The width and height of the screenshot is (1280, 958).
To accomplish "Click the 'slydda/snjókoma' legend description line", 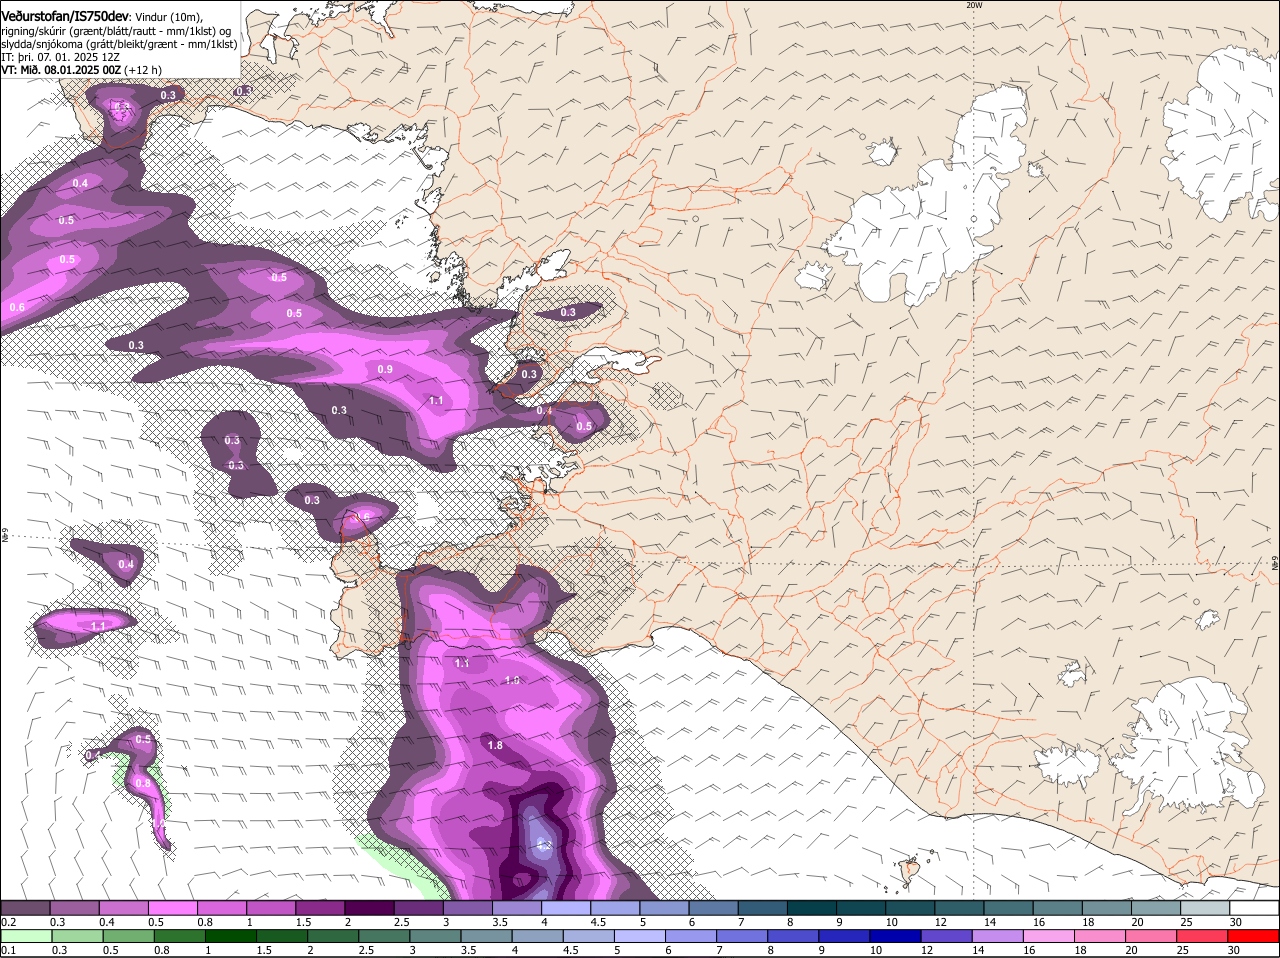I will click(x=119, y=44).
